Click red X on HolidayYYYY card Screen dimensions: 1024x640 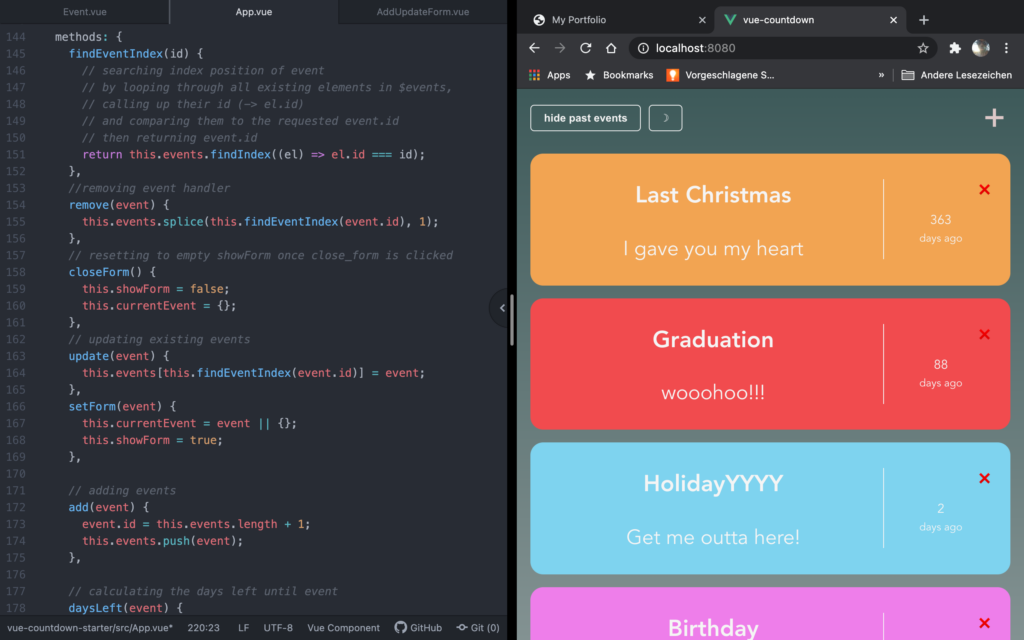[x=984, y=479]
